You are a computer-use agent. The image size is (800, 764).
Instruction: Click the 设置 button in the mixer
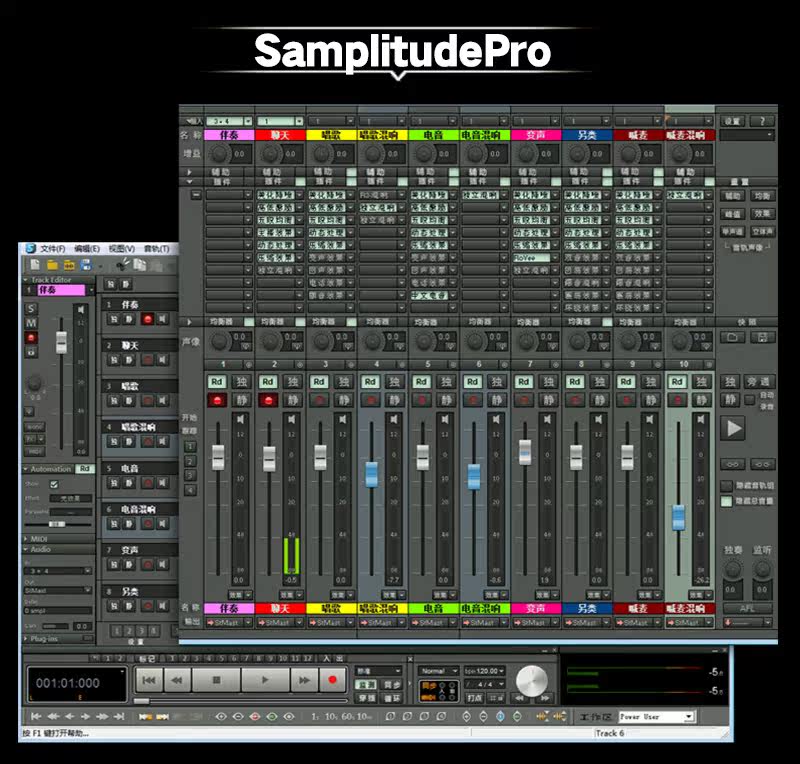pos(732,121)
